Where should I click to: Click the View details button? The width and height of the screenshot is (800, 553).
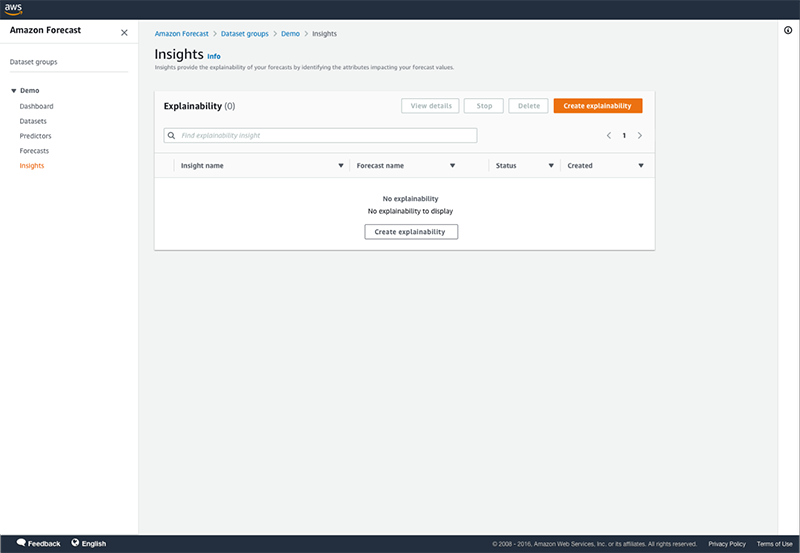[430, 106]
